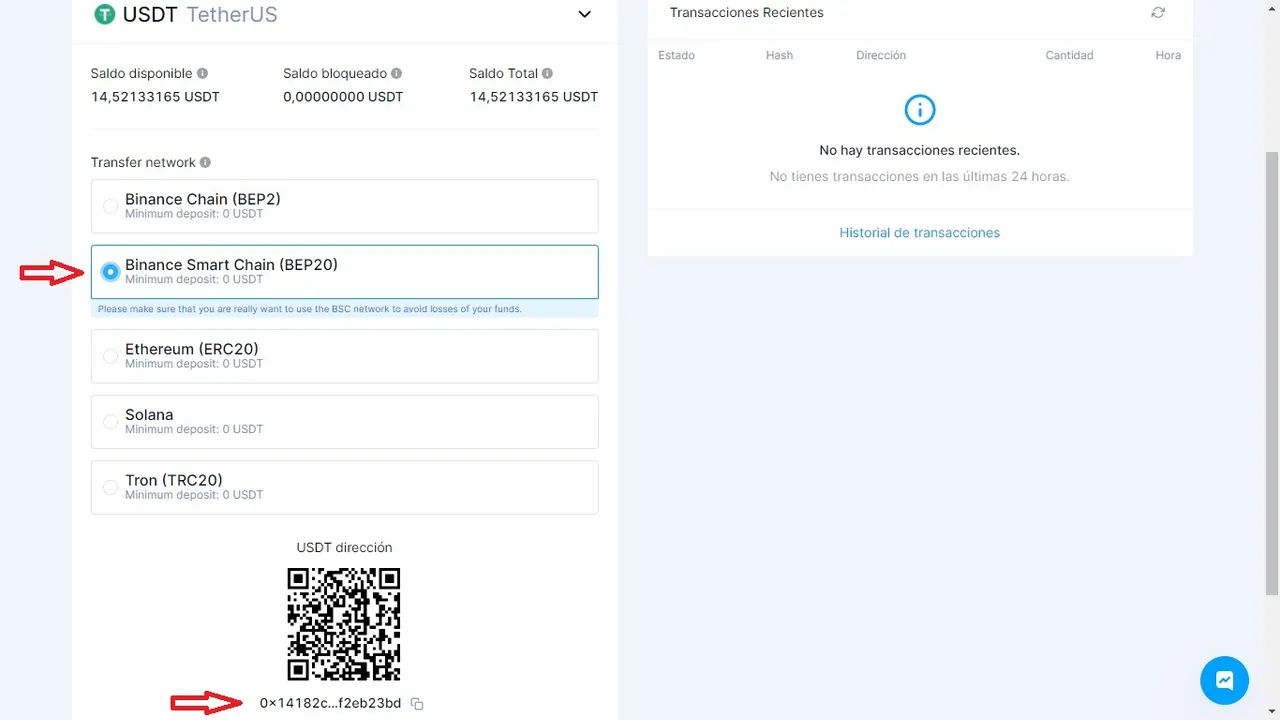Image resolution: width=1280 pixels, height=720 pixels.
Task: Click the Saldo Total value 14,52133165 USDT
Action: click(x=534, y=97)
